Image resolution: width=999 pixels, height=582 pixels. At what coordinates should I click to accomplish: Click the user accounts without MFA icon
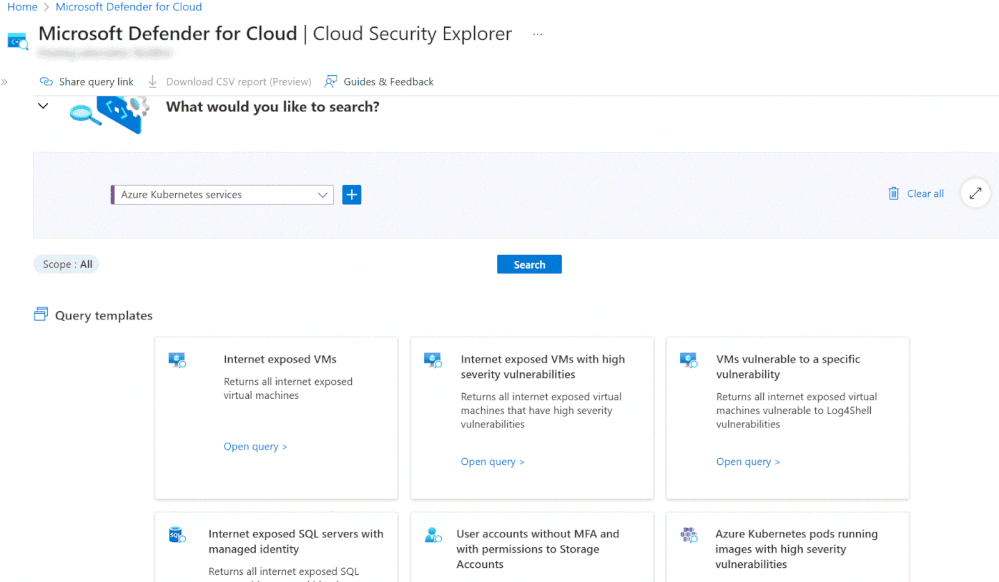point(433,535)
